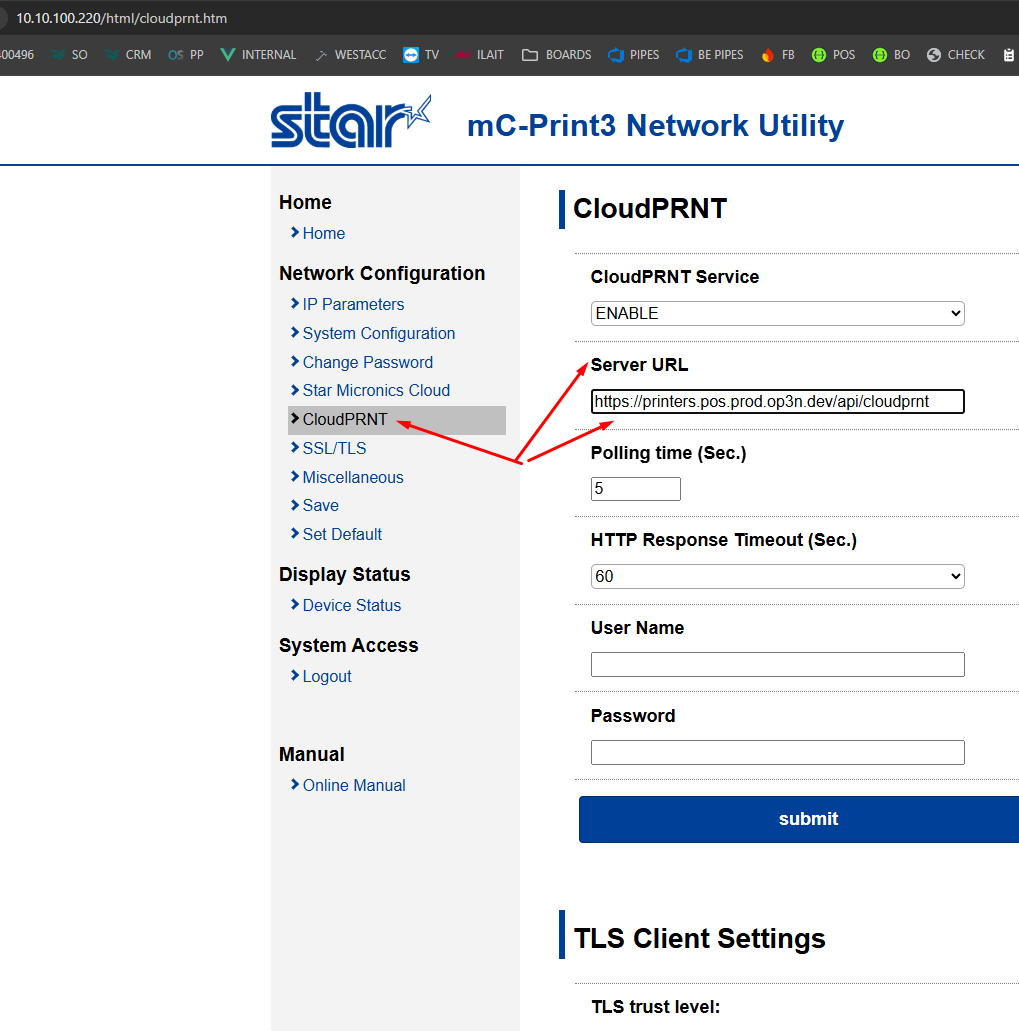Open the Online Manual link
1019x1031 pixels.
pyautogui.click(x=354, y=785)
